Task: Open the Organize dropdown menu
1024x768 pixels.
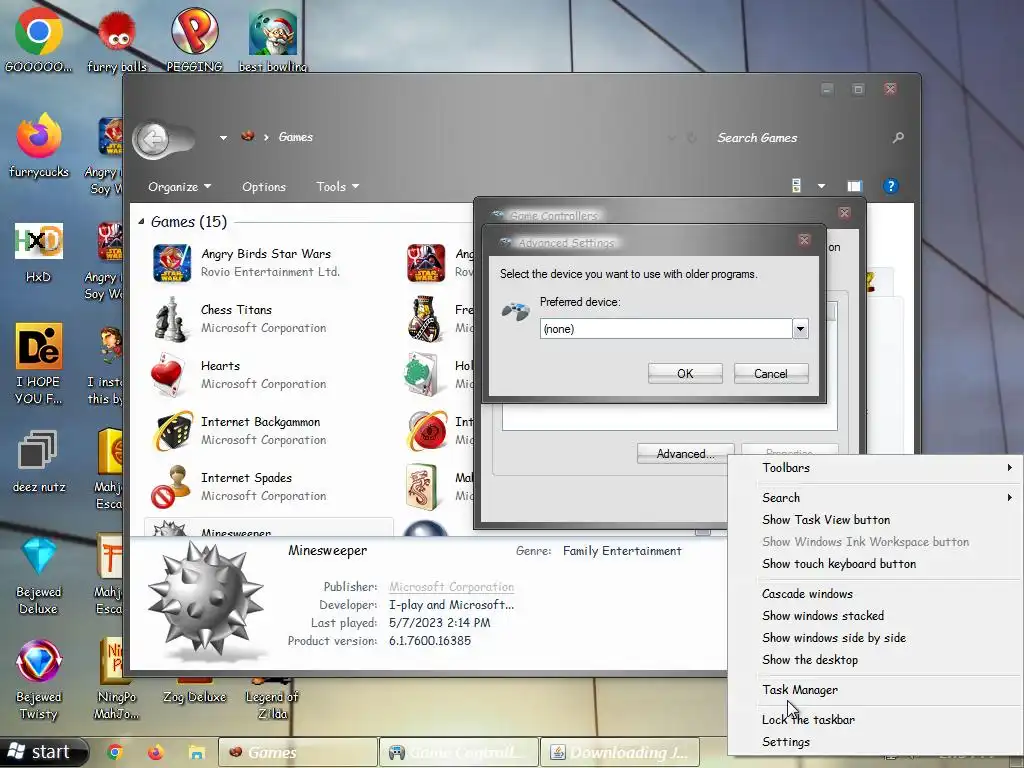Action: coord(180,187)
